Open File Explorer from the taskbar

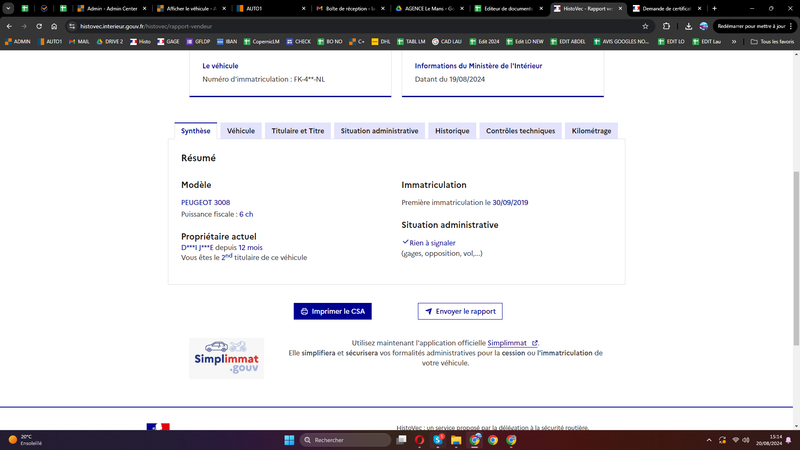[456, 440]
